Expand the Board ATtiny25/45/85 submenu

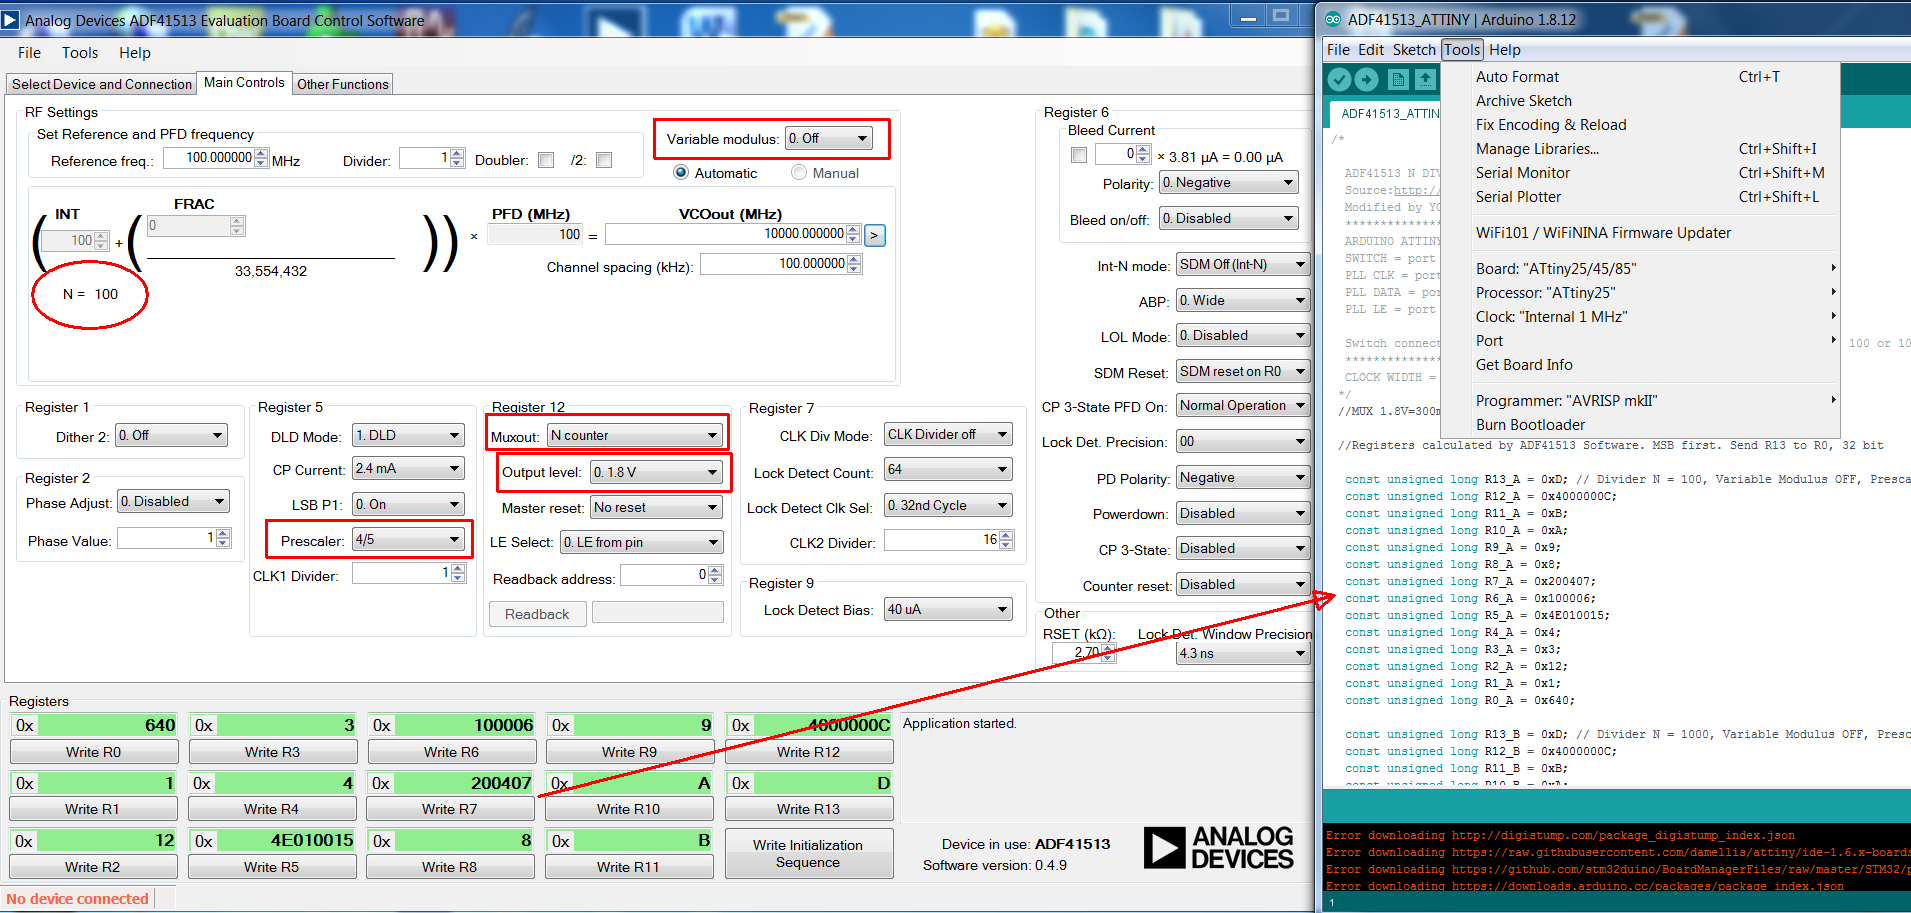click(1640, 269)
